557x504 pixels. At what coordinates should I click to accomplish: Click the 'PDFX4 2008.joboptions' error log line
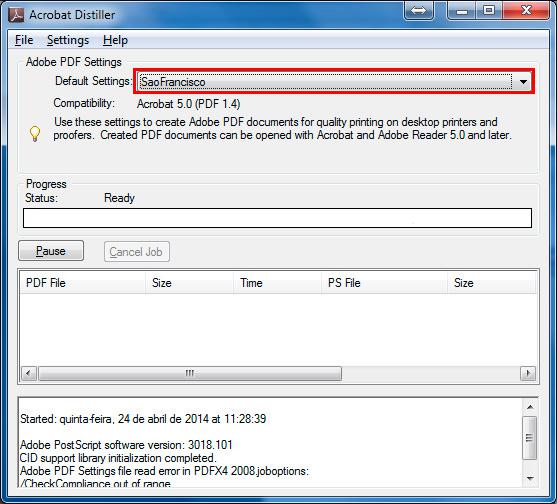[x=164, y=471]
